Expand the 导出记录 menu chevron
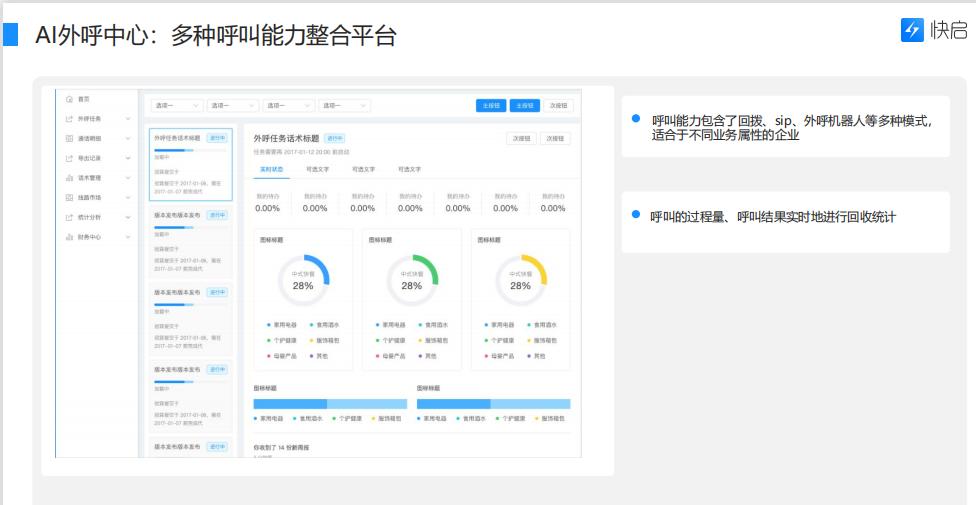 pyautogui.click(x=128, y=158)
